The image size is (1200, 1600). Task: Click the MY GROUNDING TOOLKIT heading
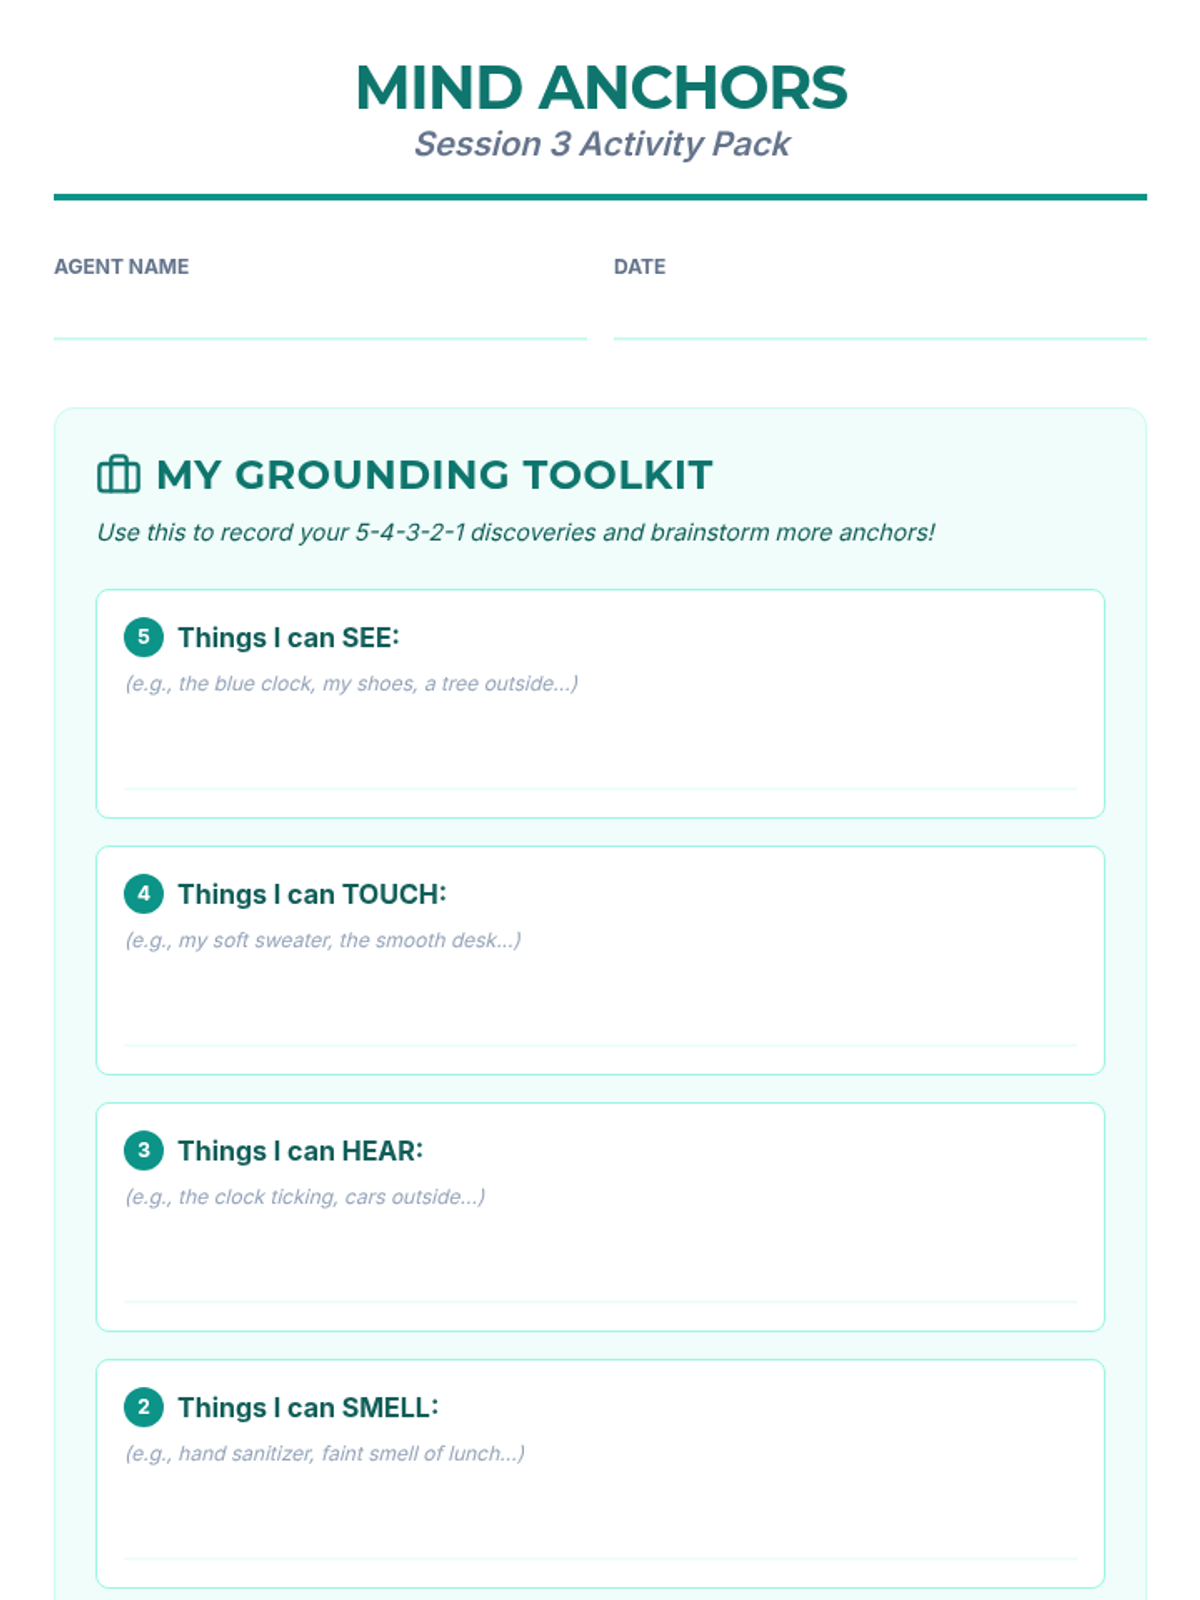(434, 475)
